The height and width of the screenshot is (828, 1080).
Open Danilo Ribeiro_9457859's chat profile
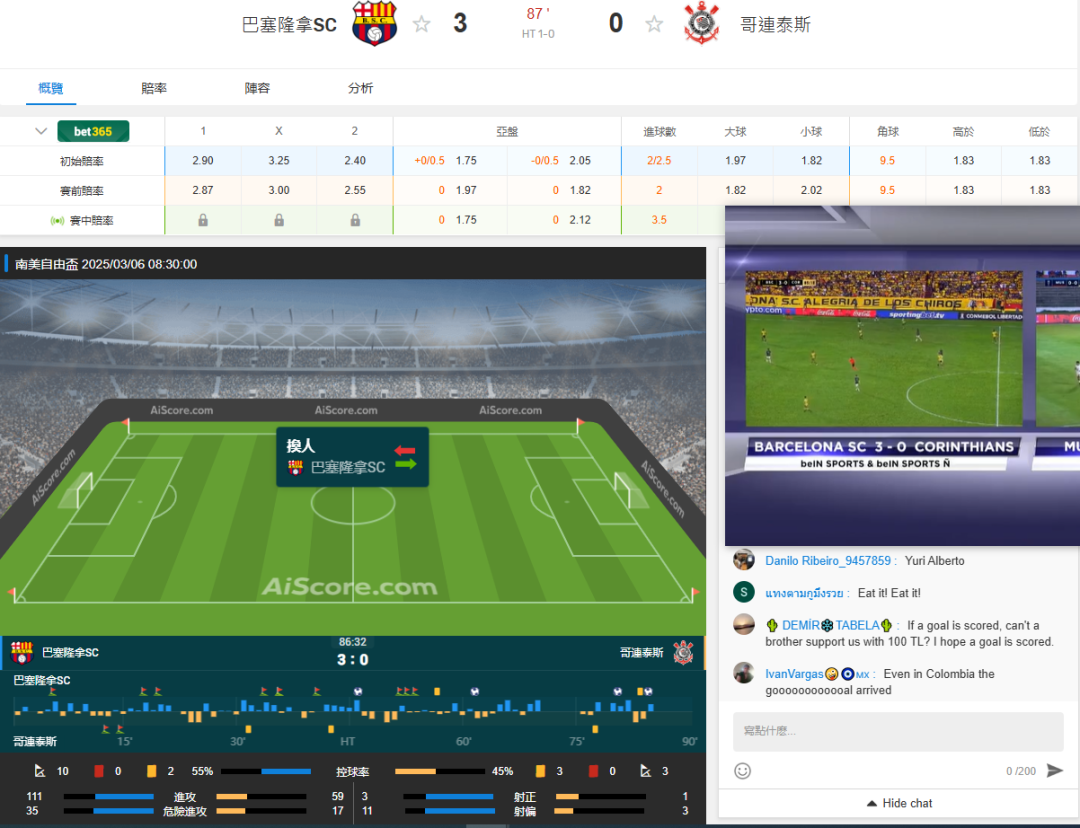[827, 561]
